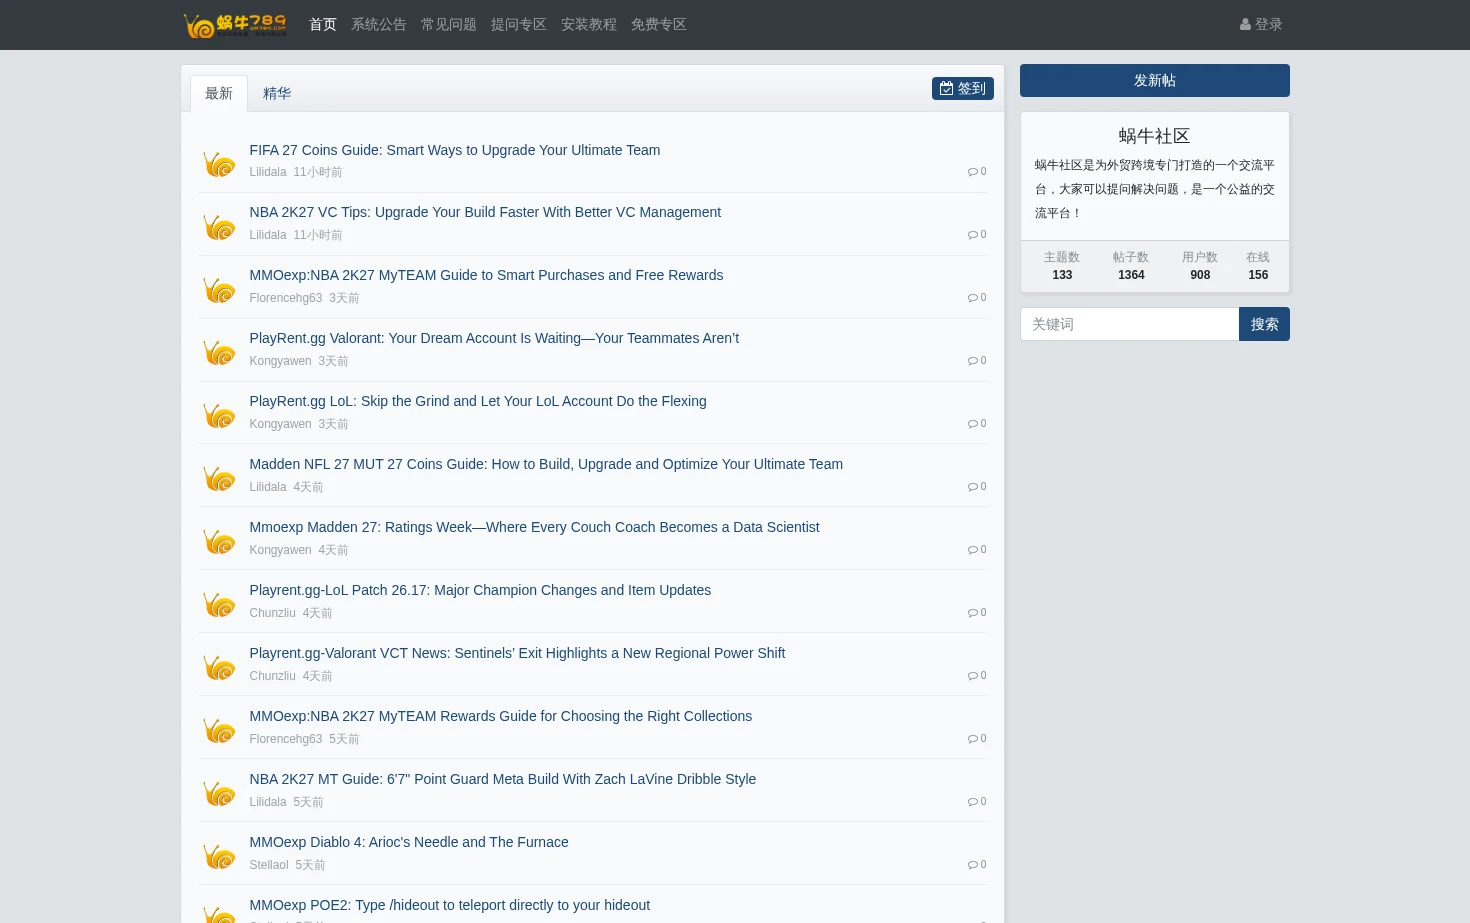Click reply count on NBA 2K27 MT Guide row
The height and width of the screenshot is (923, 1470).
click(977, 802)
